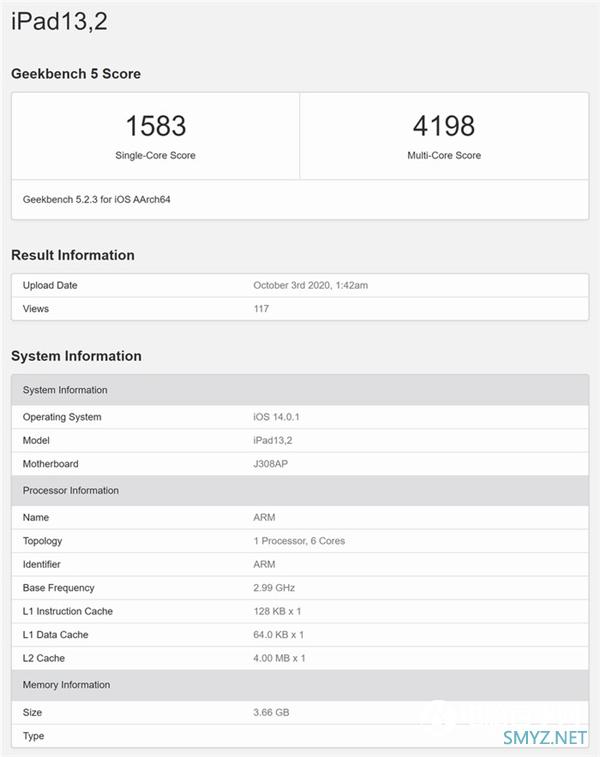This screenshot has width=600, height=757.
Task: Click the Views row label
Action: (36, 308)
